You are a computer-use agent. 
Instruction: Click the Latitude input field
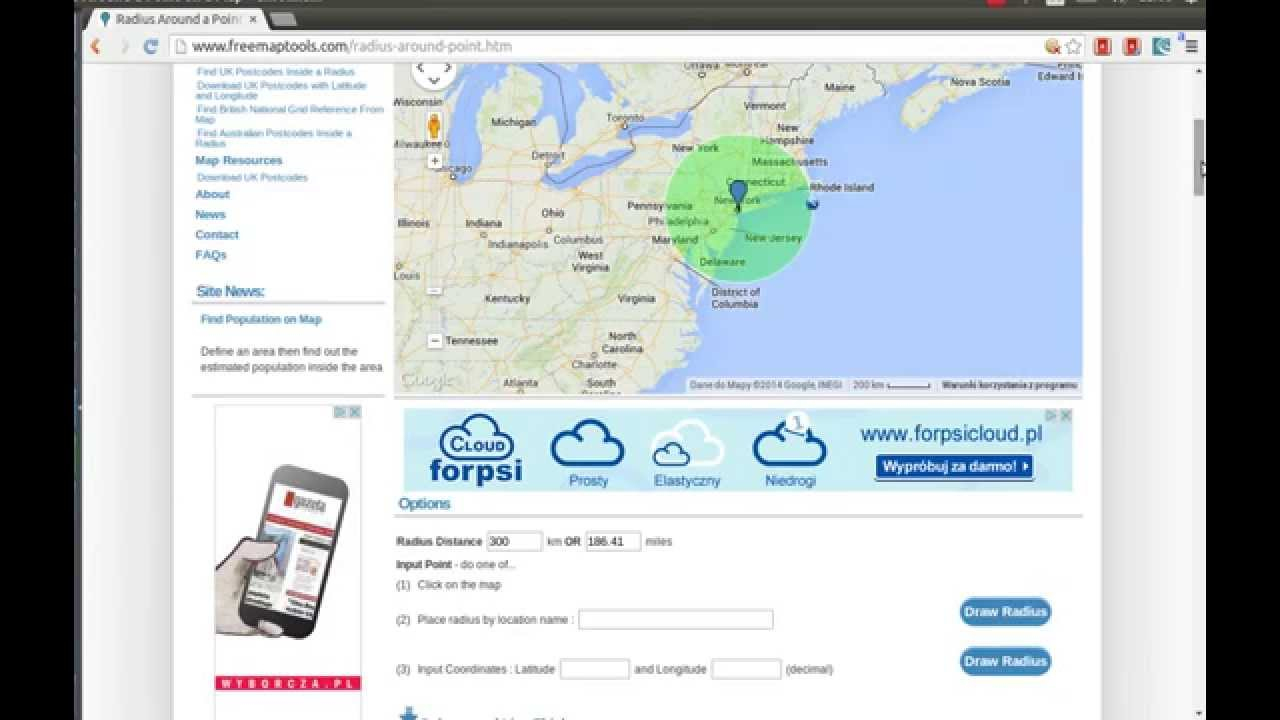tap(594, 669)
